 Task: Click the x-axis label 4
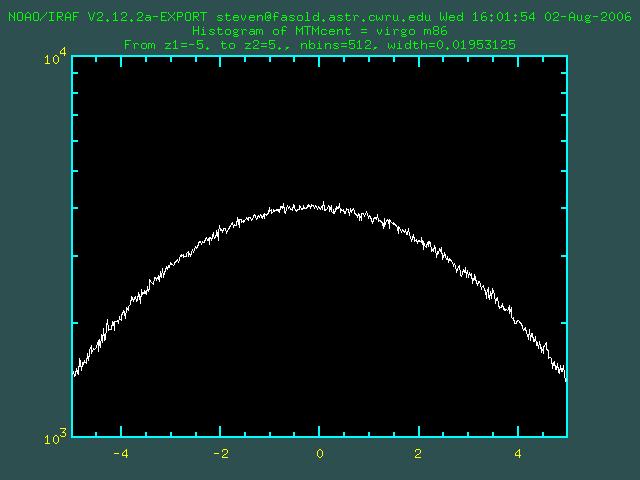point(518,453)
